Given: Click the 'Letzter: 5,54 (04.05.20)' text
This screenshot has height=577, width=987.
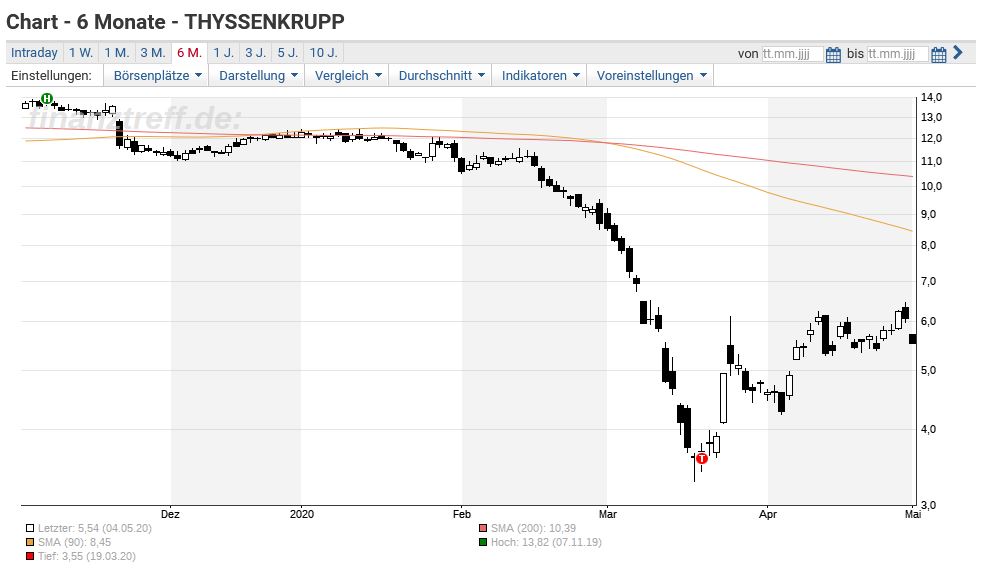Looking at the screenshot, I should [95, 529].
